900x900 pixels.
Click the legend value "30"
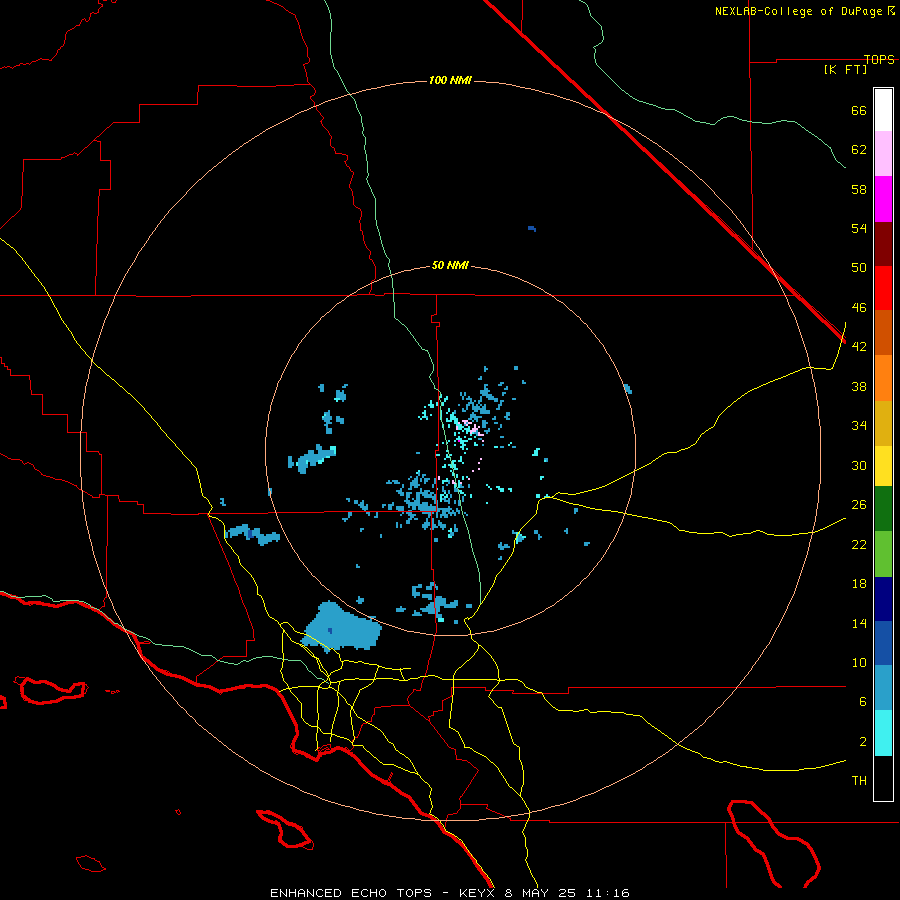pos(859,465)
